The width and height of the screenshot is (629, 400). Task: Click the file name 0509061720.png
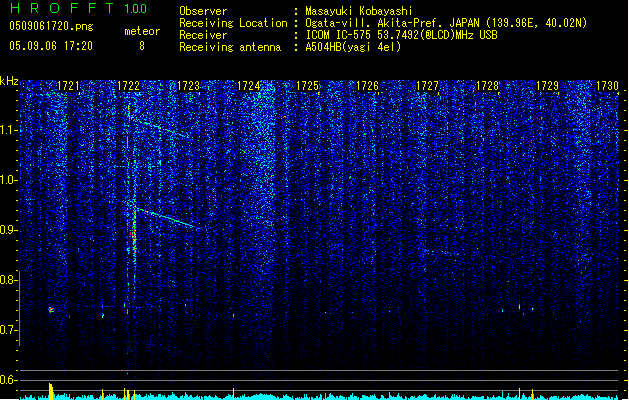pos(51,27)
